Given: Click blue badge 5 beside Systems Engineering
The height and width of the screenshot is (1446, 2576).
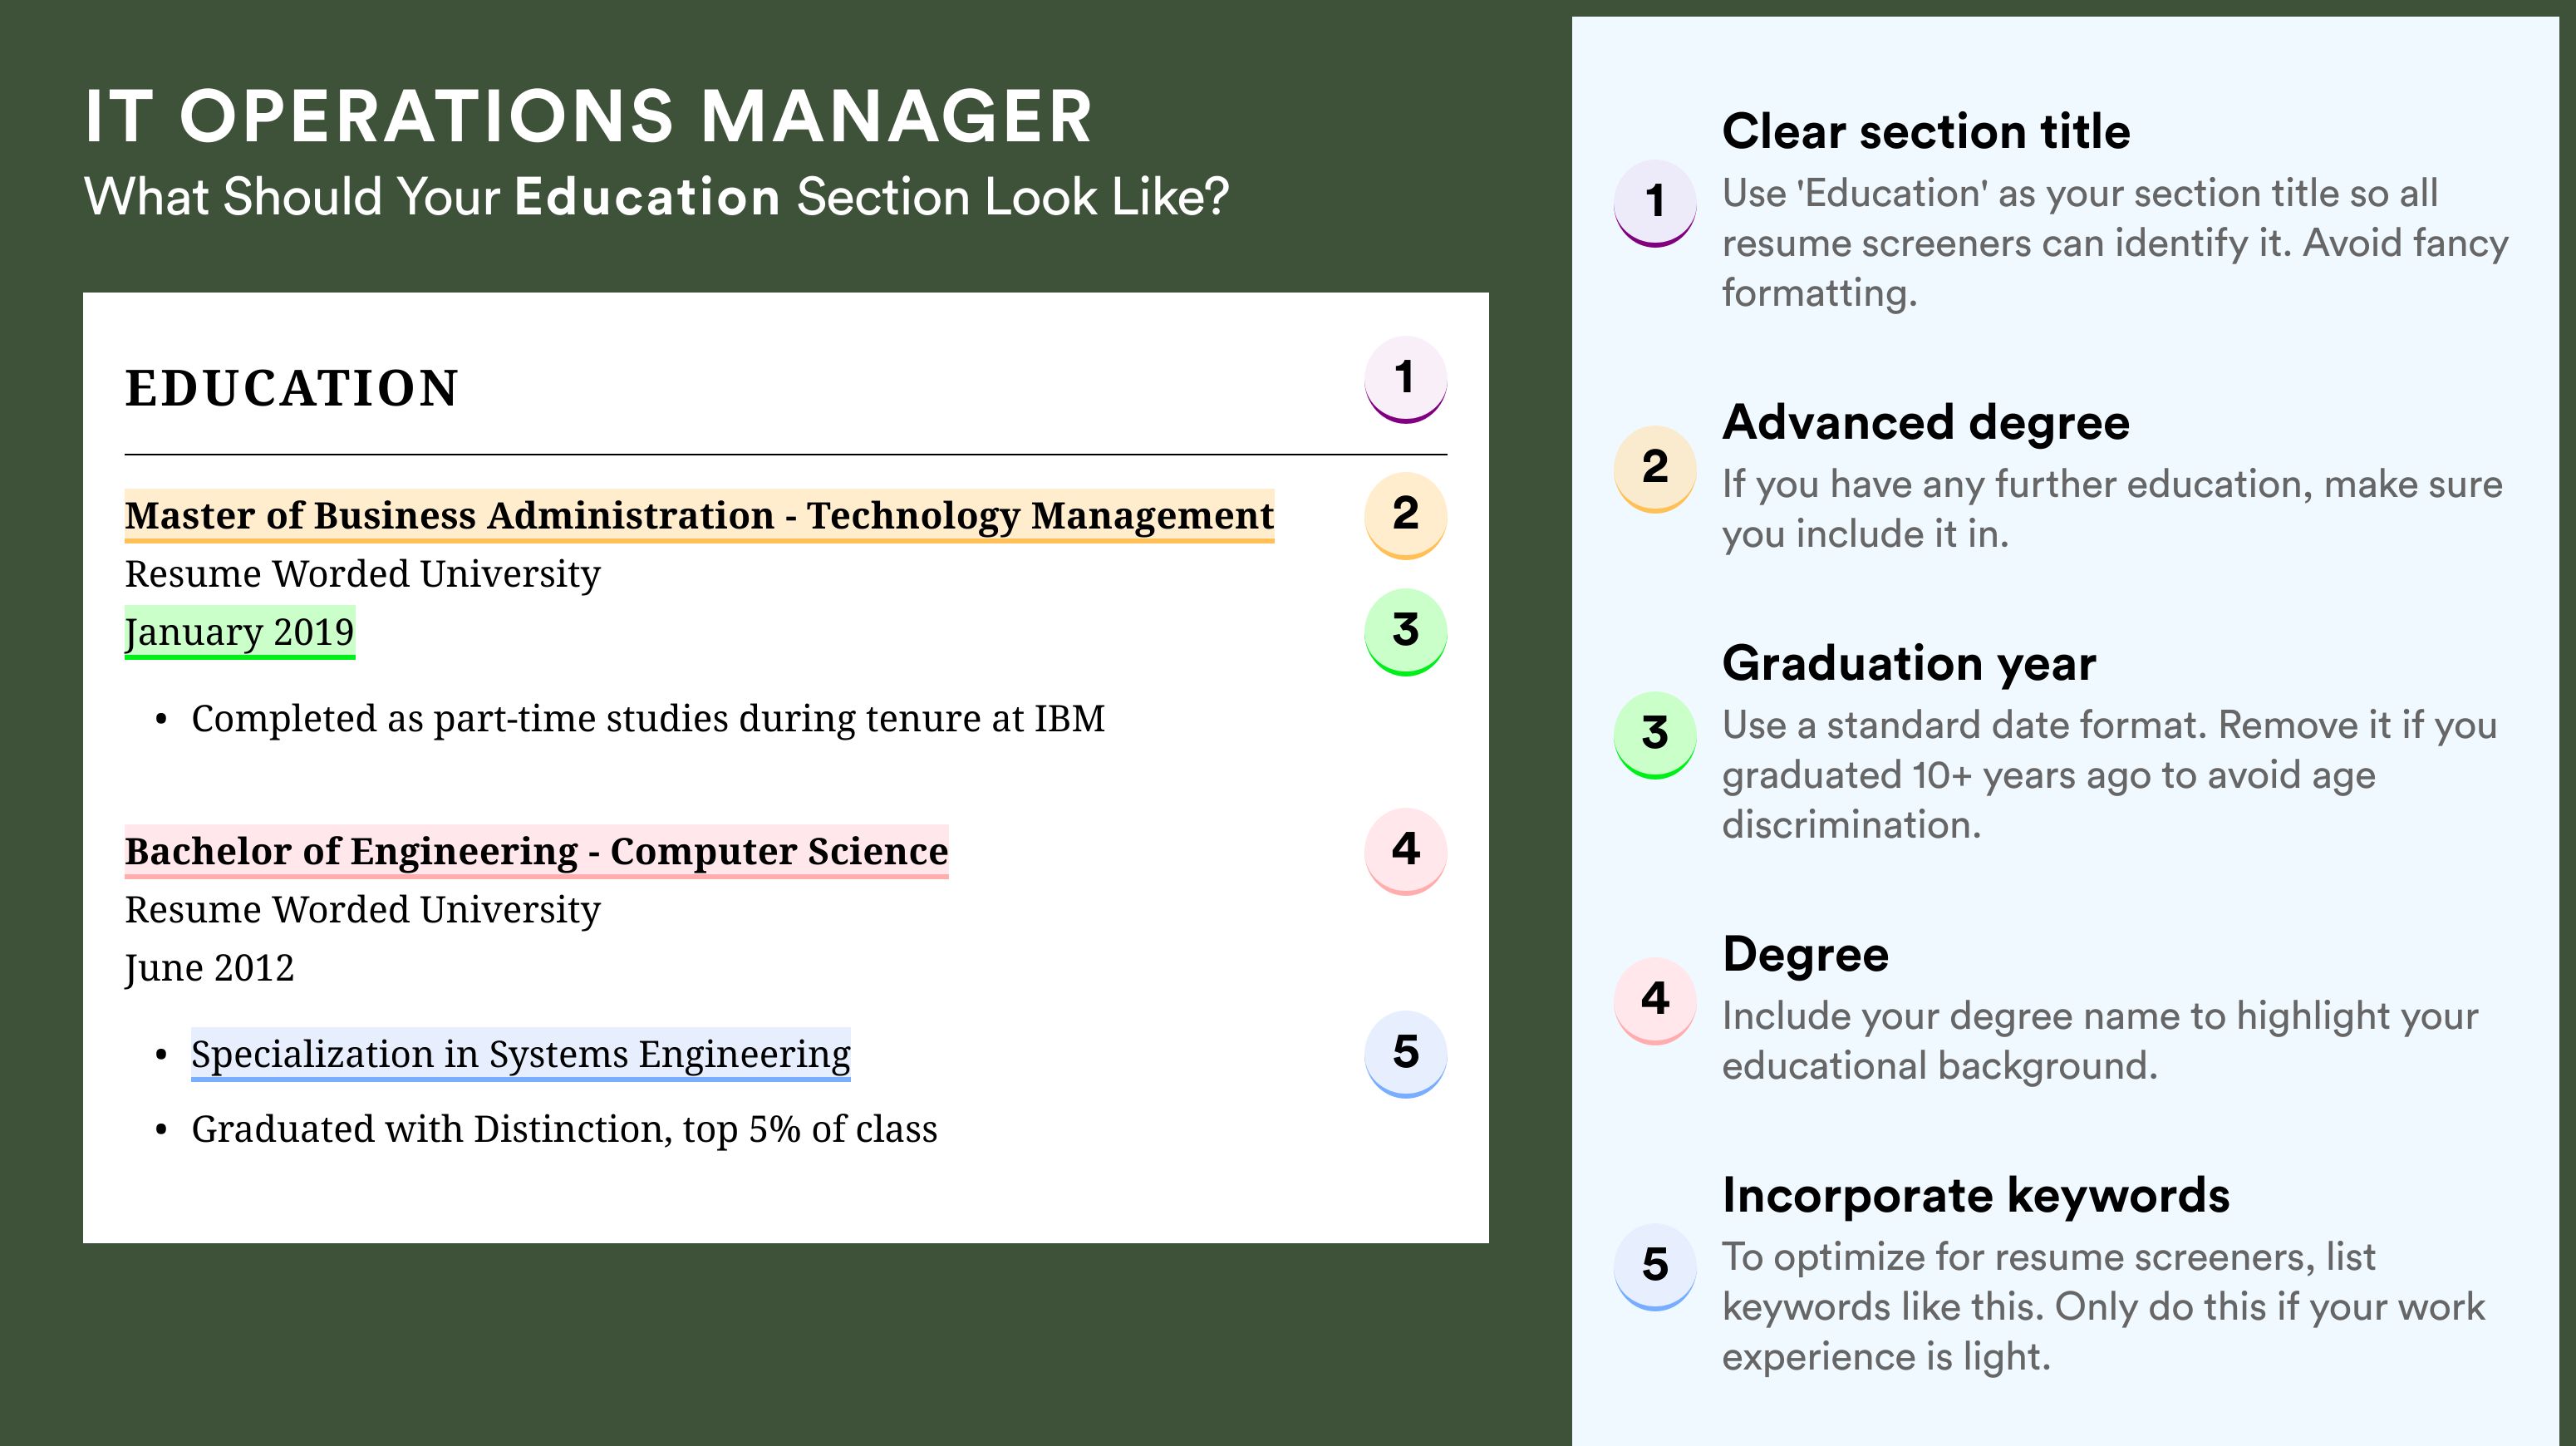Looking at the screenshot, I should 1405,1053.
